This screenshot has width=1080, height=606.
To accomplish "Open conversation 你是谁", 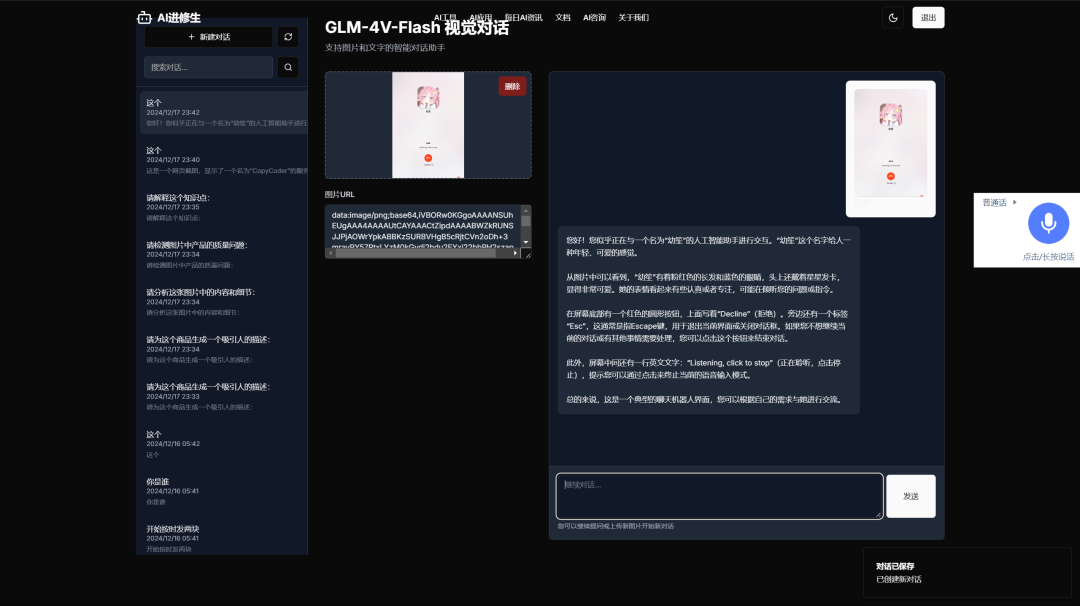I will (x=224, y=492).
